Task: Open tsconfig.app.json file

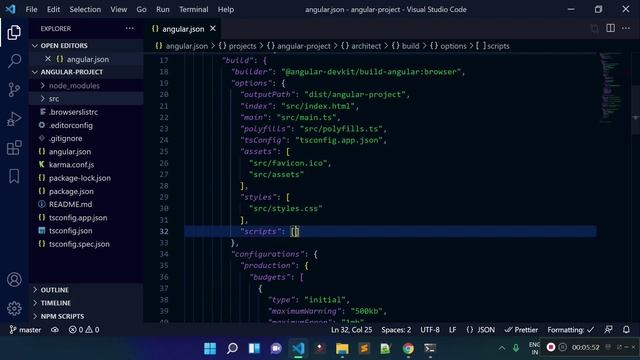Action: (86, 218)
